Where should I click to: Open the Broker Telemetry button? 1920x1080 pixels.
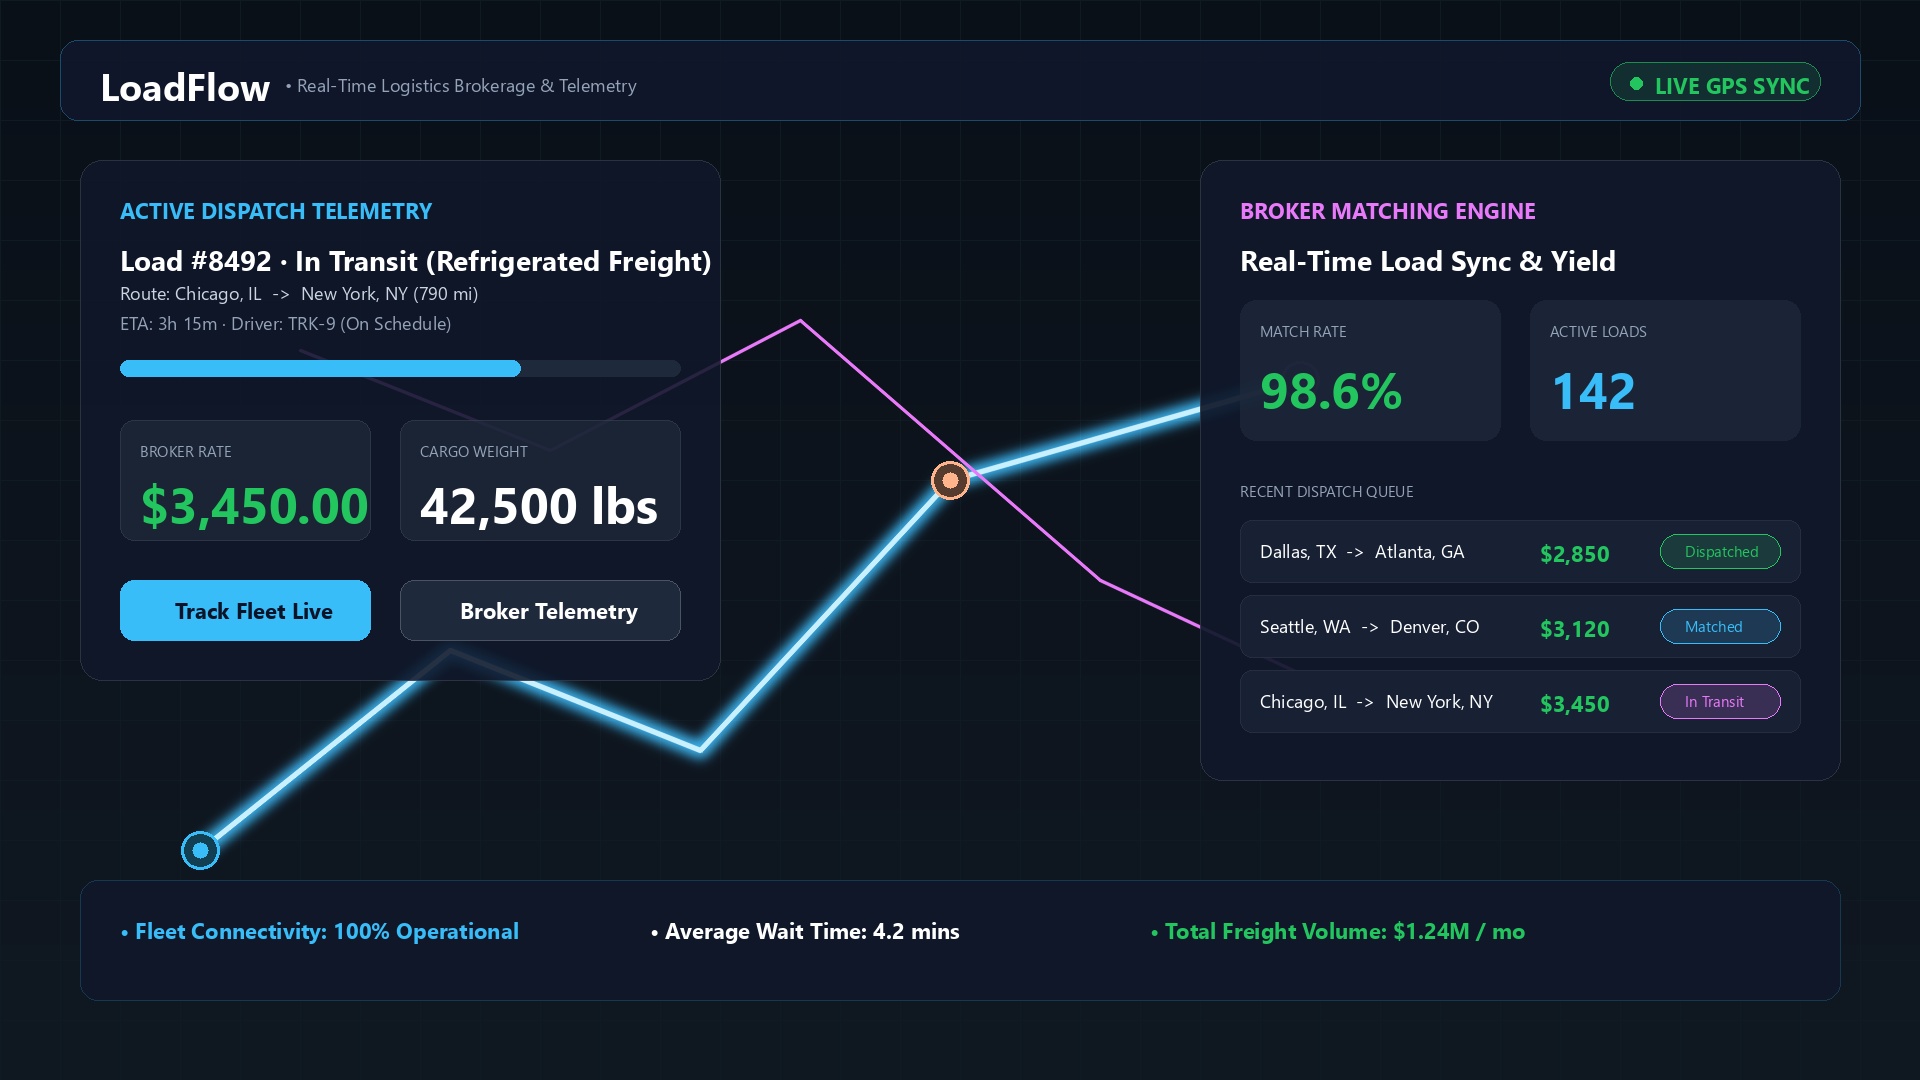tap(540, 610)
